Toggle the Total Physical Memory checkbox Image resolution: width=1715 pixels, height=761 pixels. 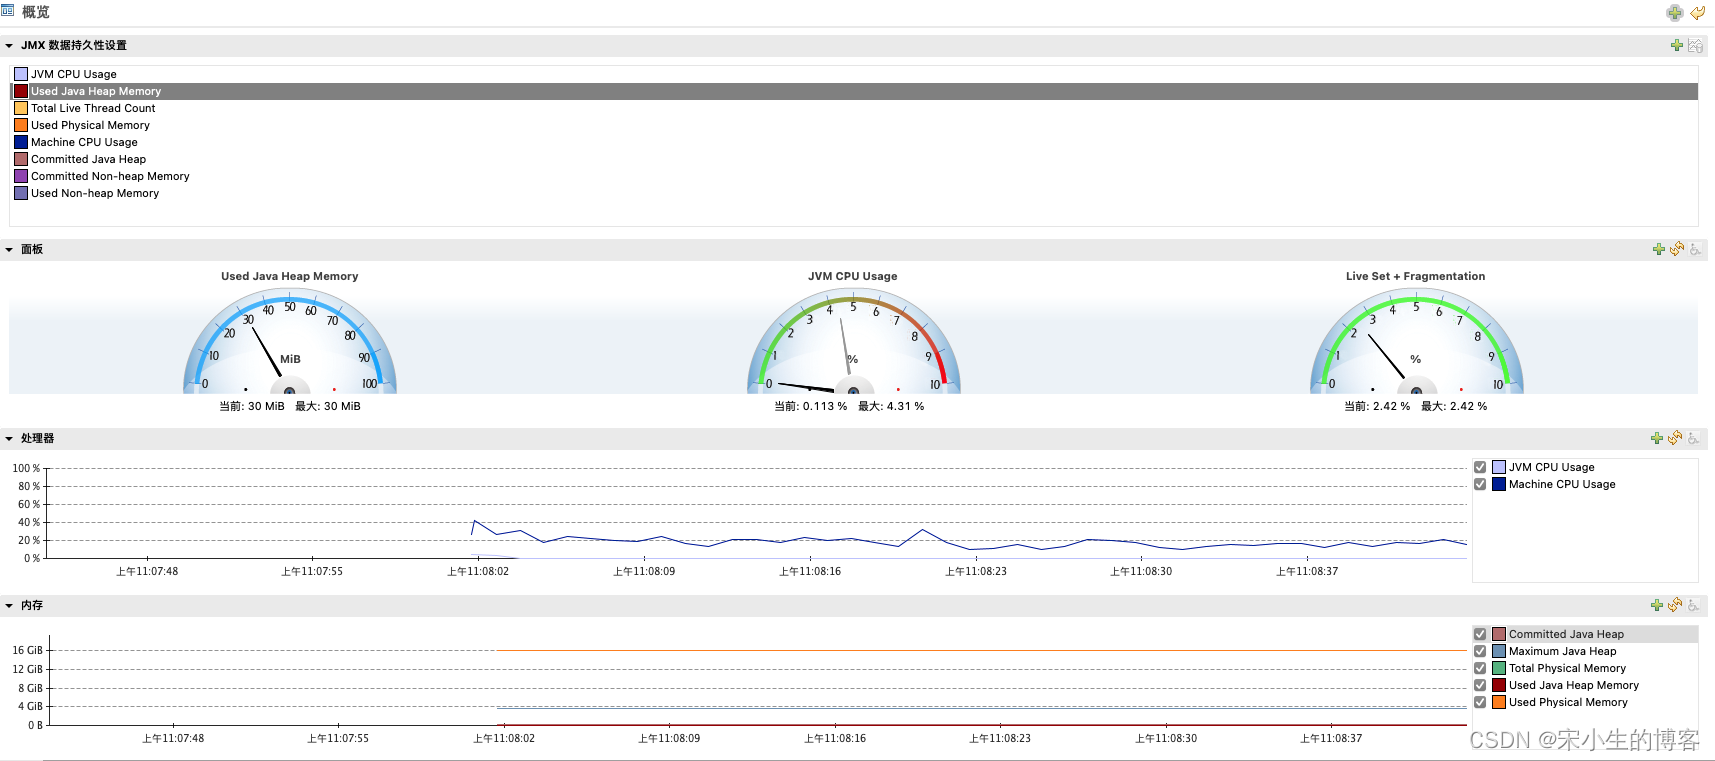1480,668
